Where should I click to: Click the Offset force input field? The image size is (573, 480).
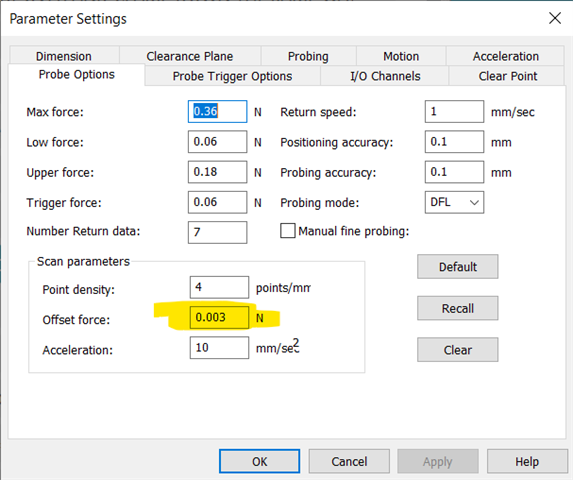click(219, 317)
